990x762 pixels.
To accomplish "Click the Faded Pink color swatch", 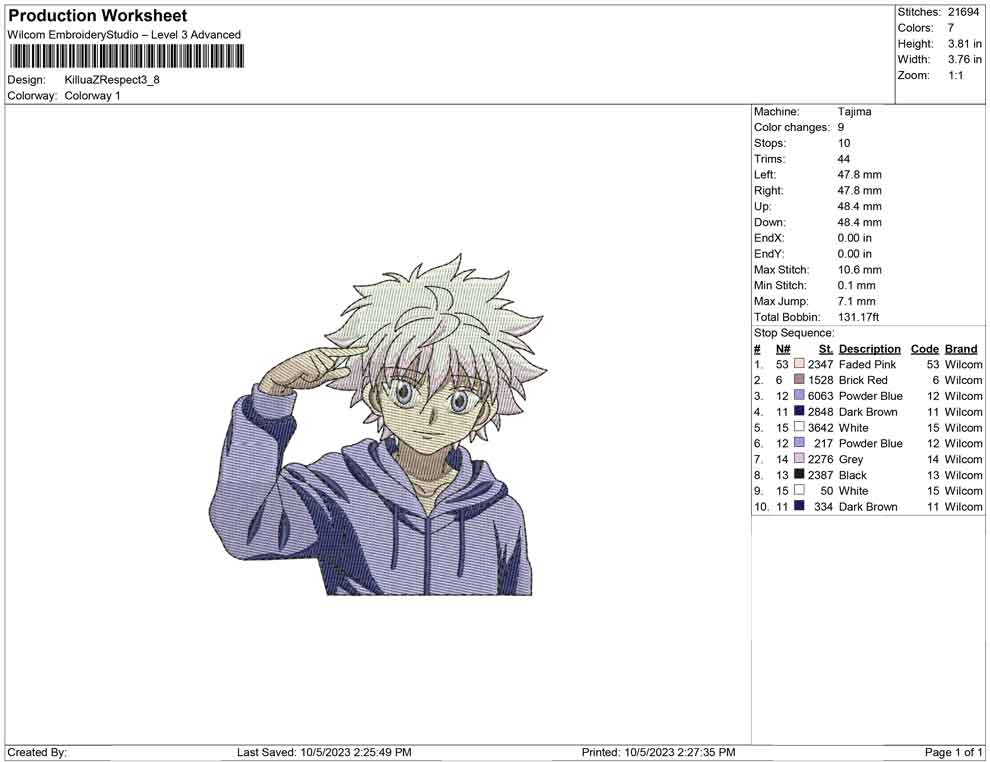I will coord(799,364).
